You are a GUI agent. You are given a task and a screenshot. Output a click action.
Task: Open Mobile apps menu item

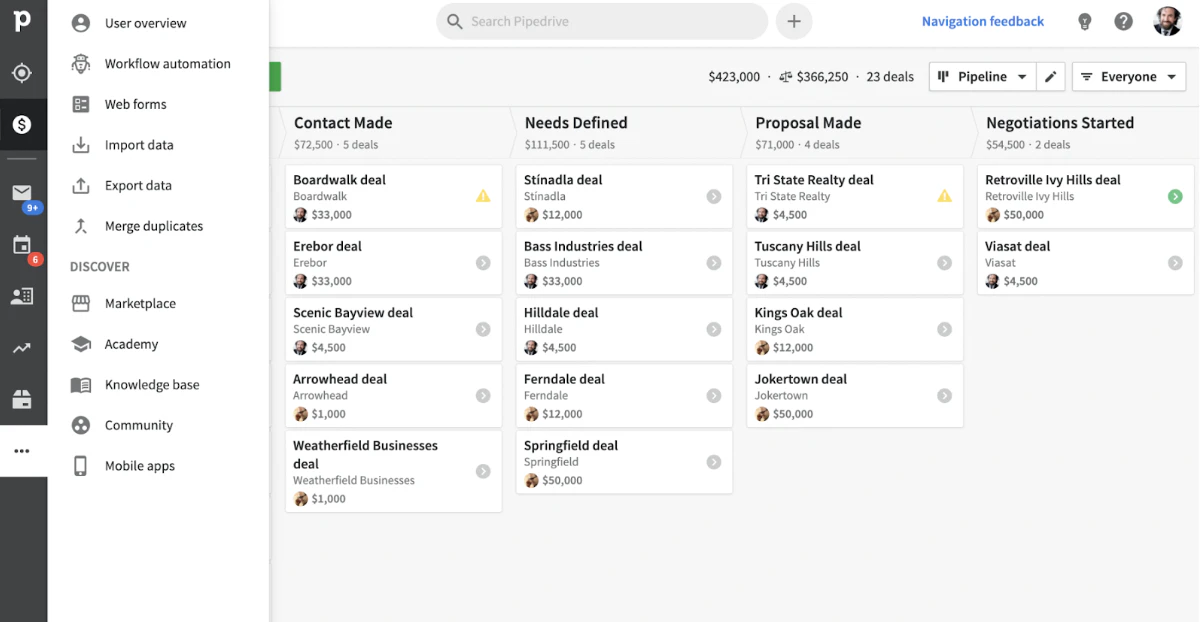(x=158, y=466)
